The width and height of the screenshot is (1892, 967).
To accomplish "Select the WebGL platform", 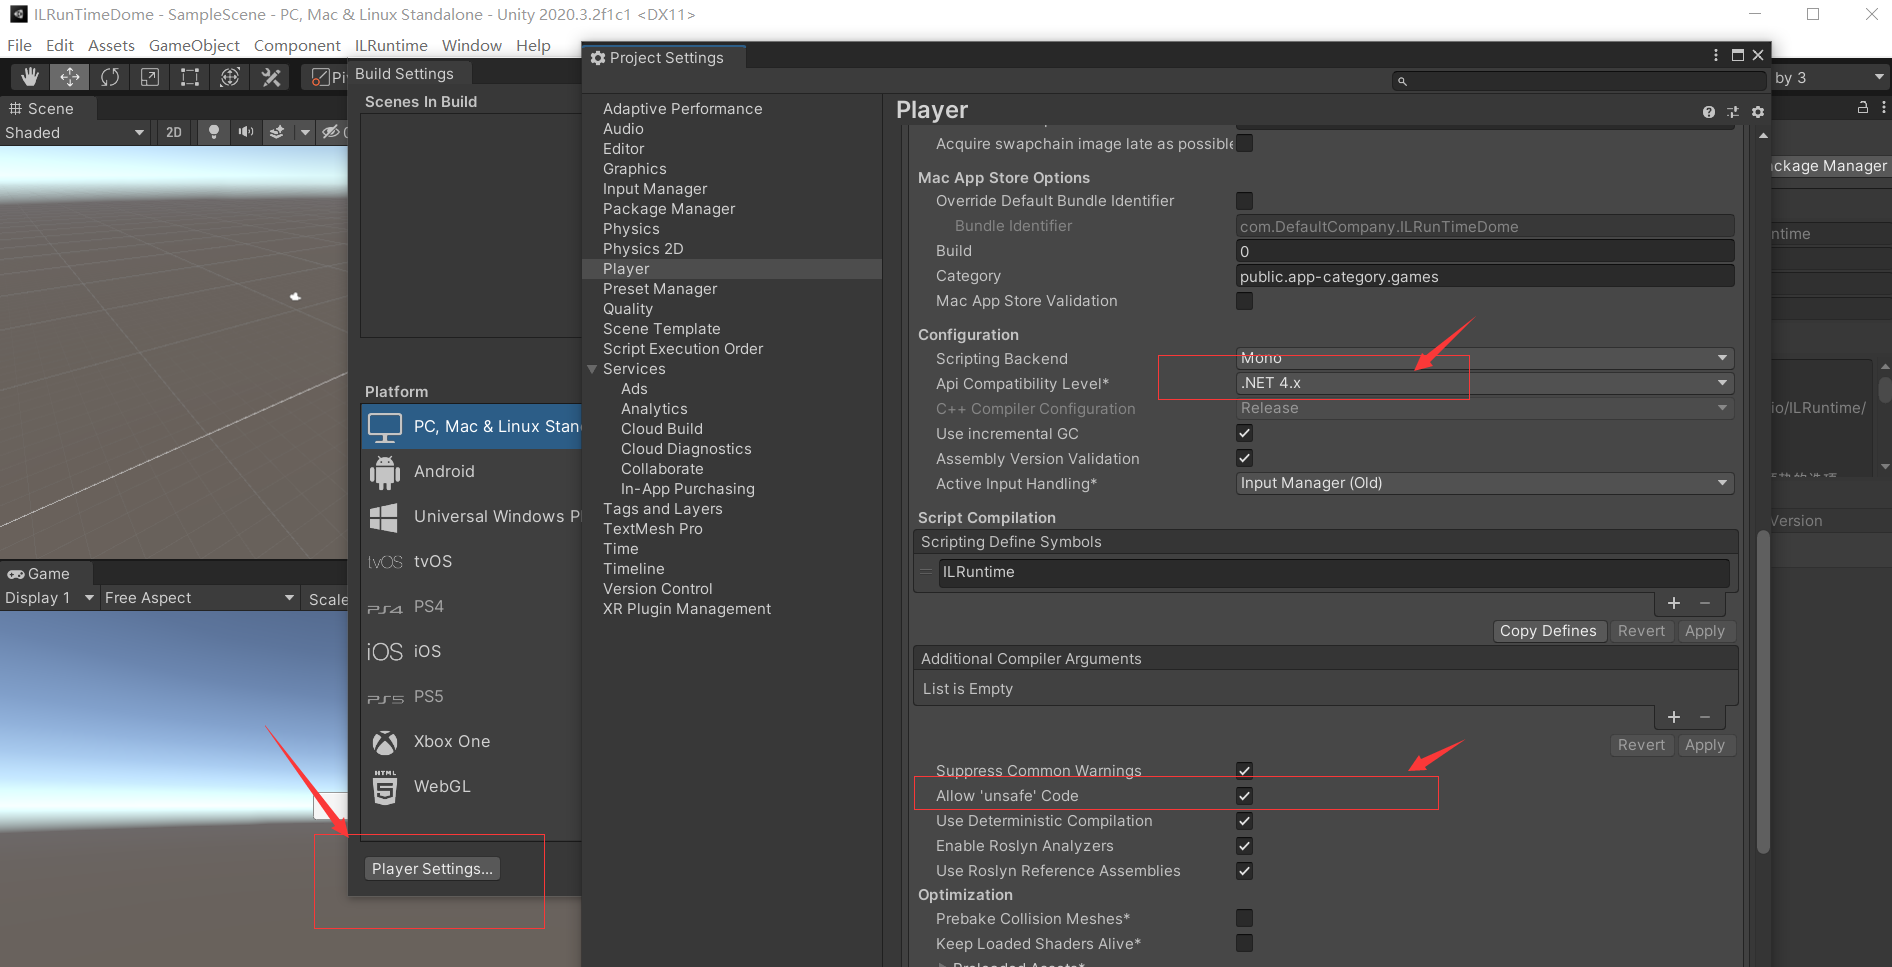I will click(x=441, y=786).
